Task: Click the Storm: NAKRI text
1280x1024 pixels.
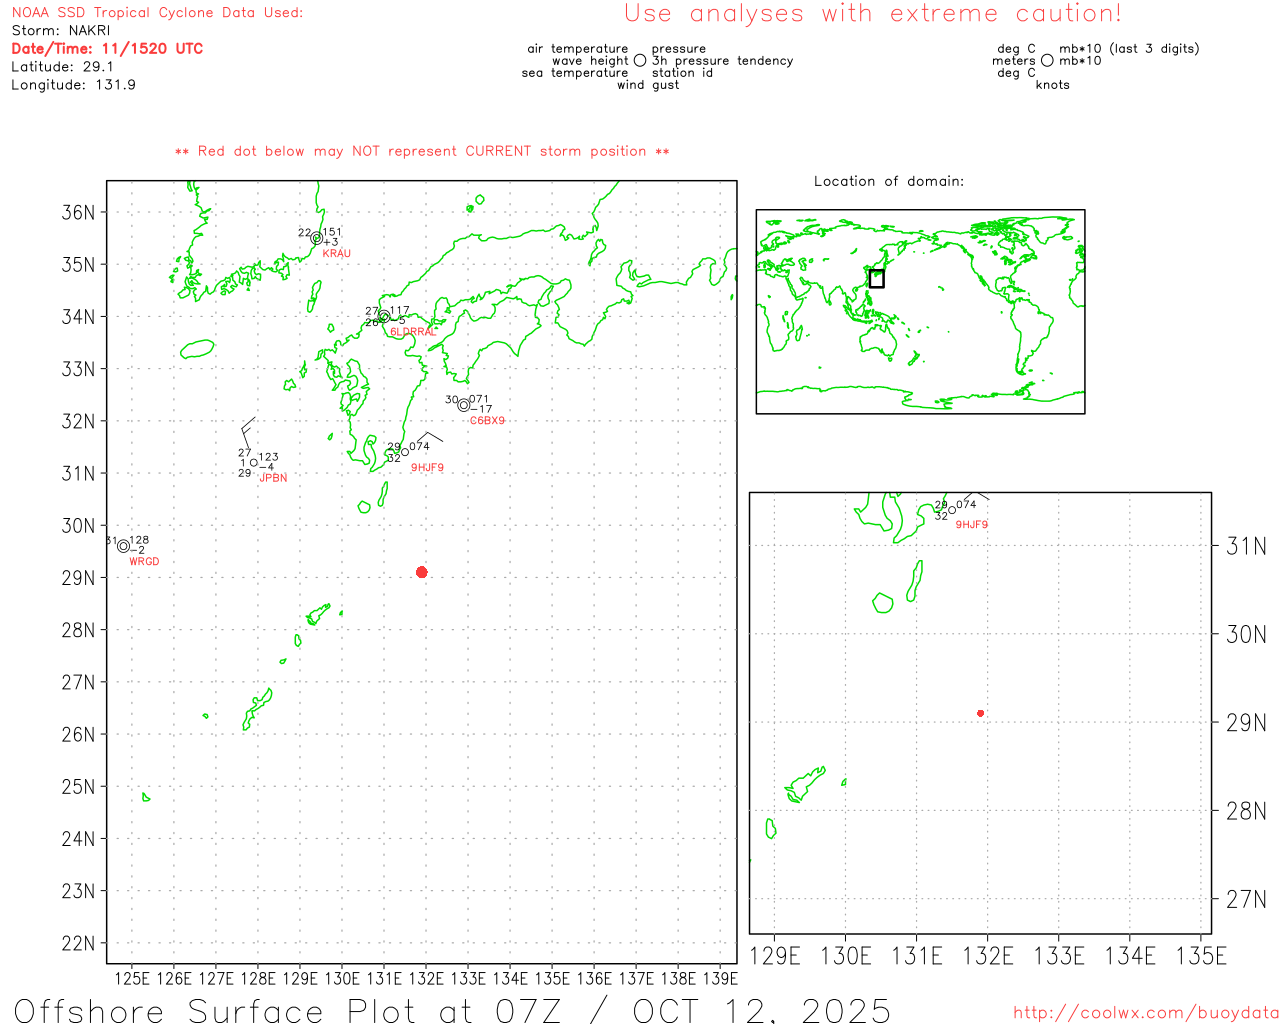Action: point(61,30)
